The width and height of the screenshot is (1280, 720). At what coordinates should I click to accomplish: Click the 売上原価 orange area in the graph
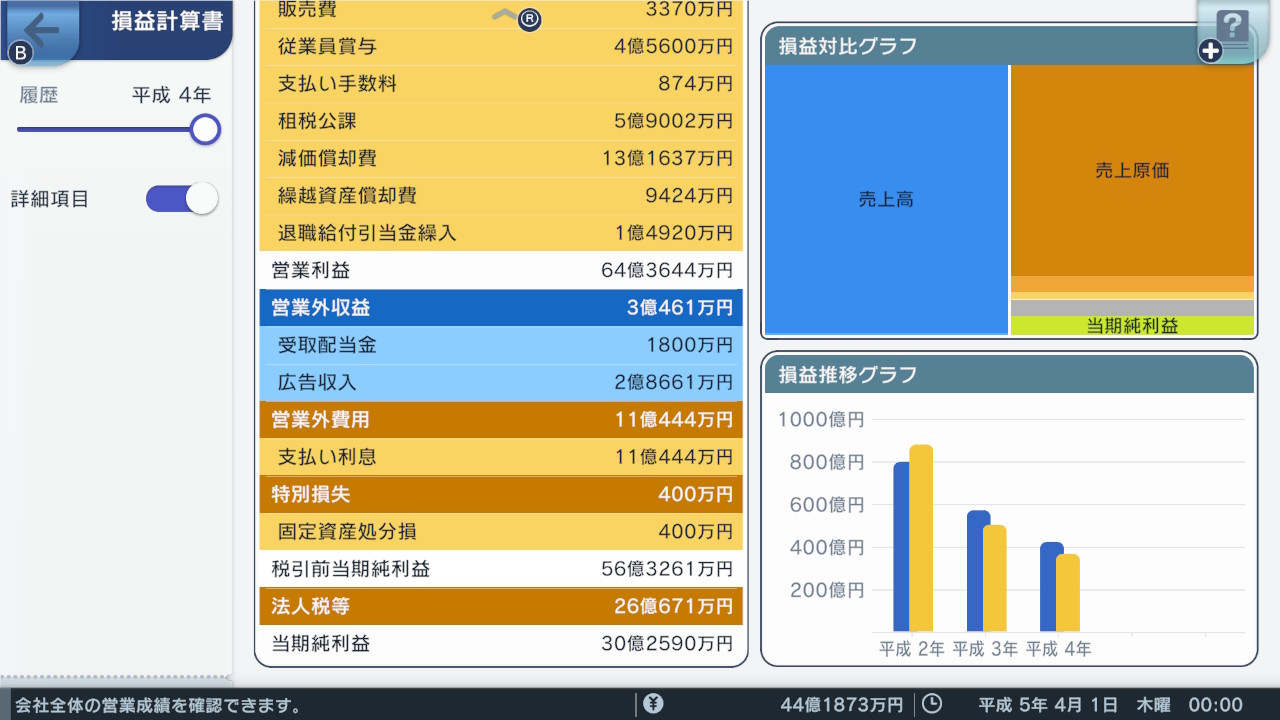click(1131, 170)
